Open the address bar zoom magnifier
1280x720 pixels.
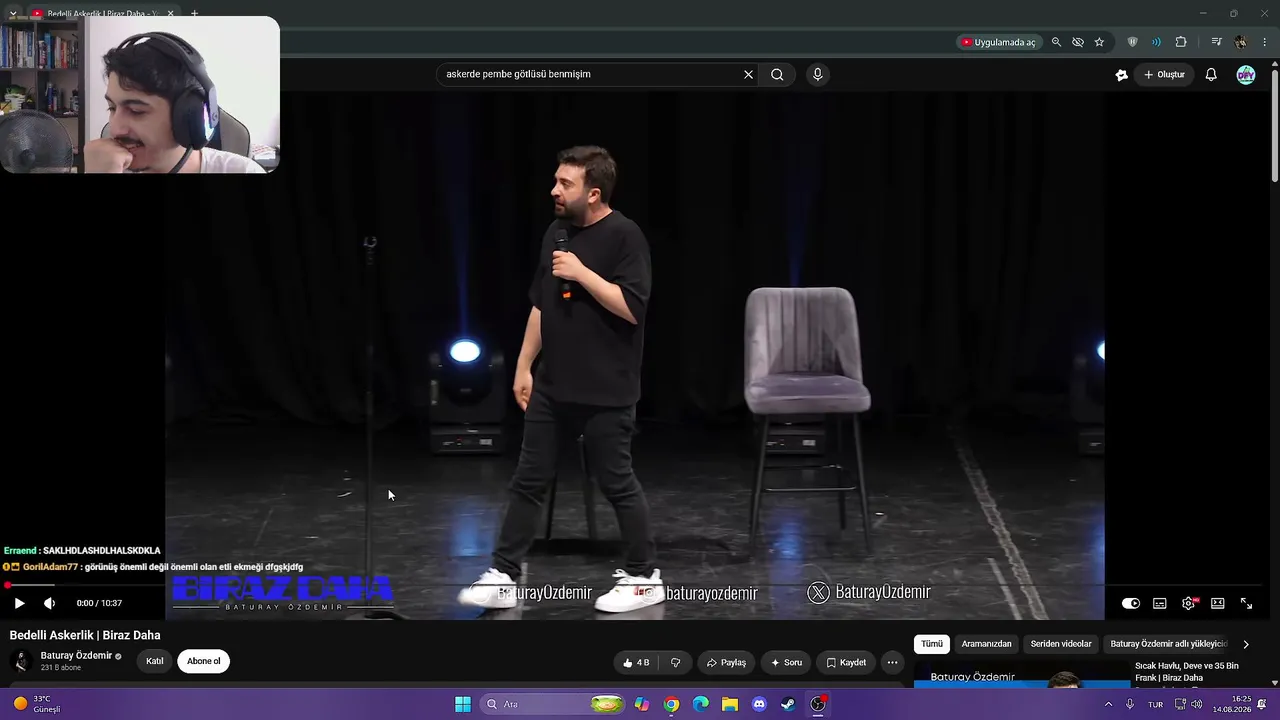click(x=1056, y=42)
